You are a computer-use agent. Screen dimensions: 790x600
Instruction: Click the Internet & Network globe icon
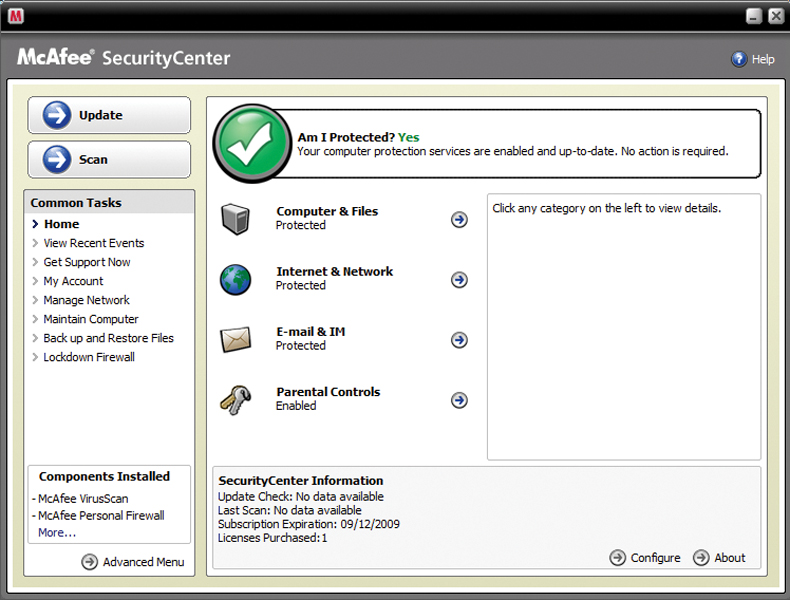[x=235, y=279]
